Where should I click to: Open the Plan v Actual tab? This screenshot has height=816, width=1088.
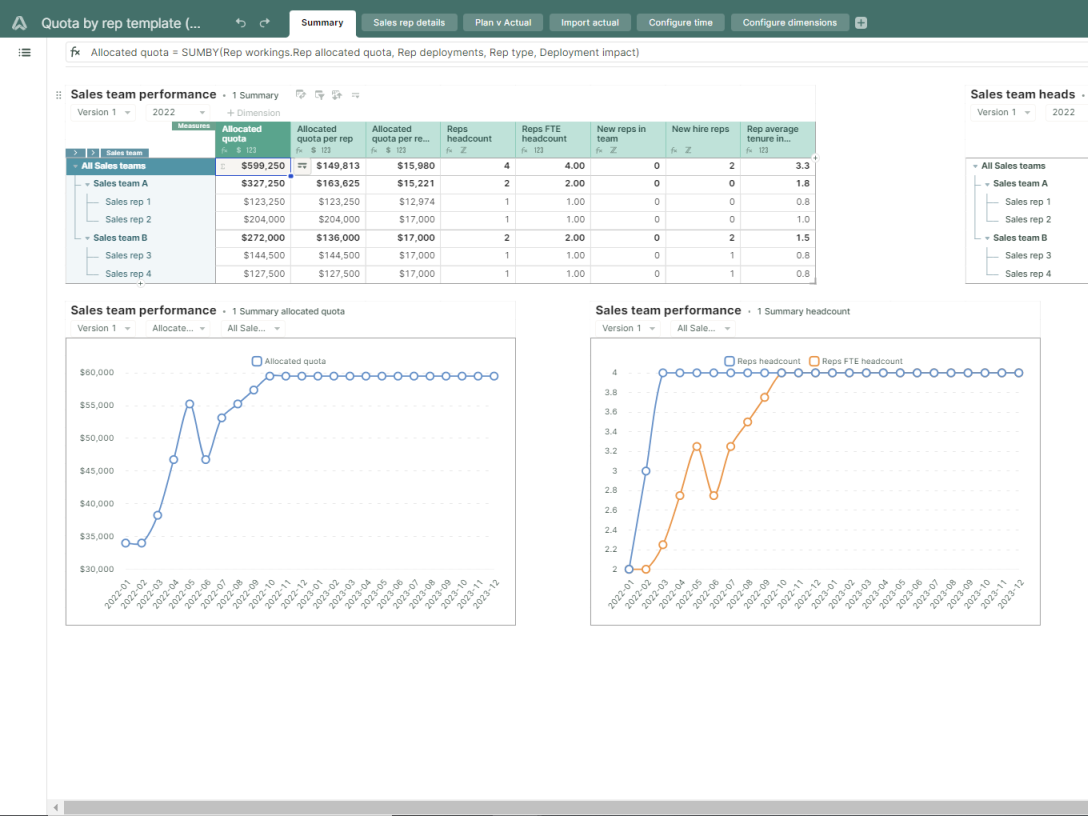[x=503, y=22]
